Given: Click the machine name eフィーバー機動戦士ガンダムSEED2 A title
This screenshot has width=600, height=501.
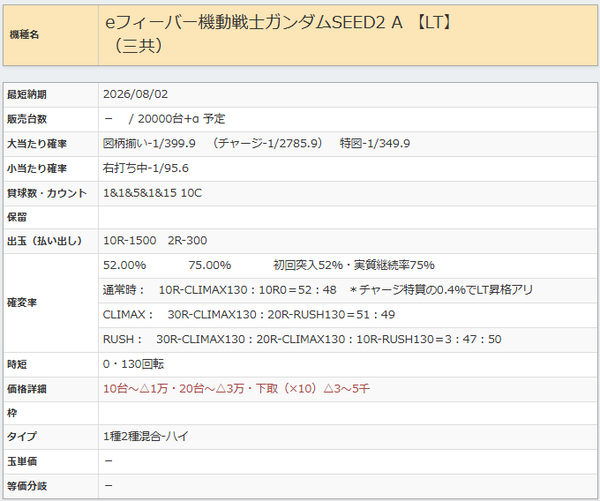Looking at the screenshot, I should point(279,34).
